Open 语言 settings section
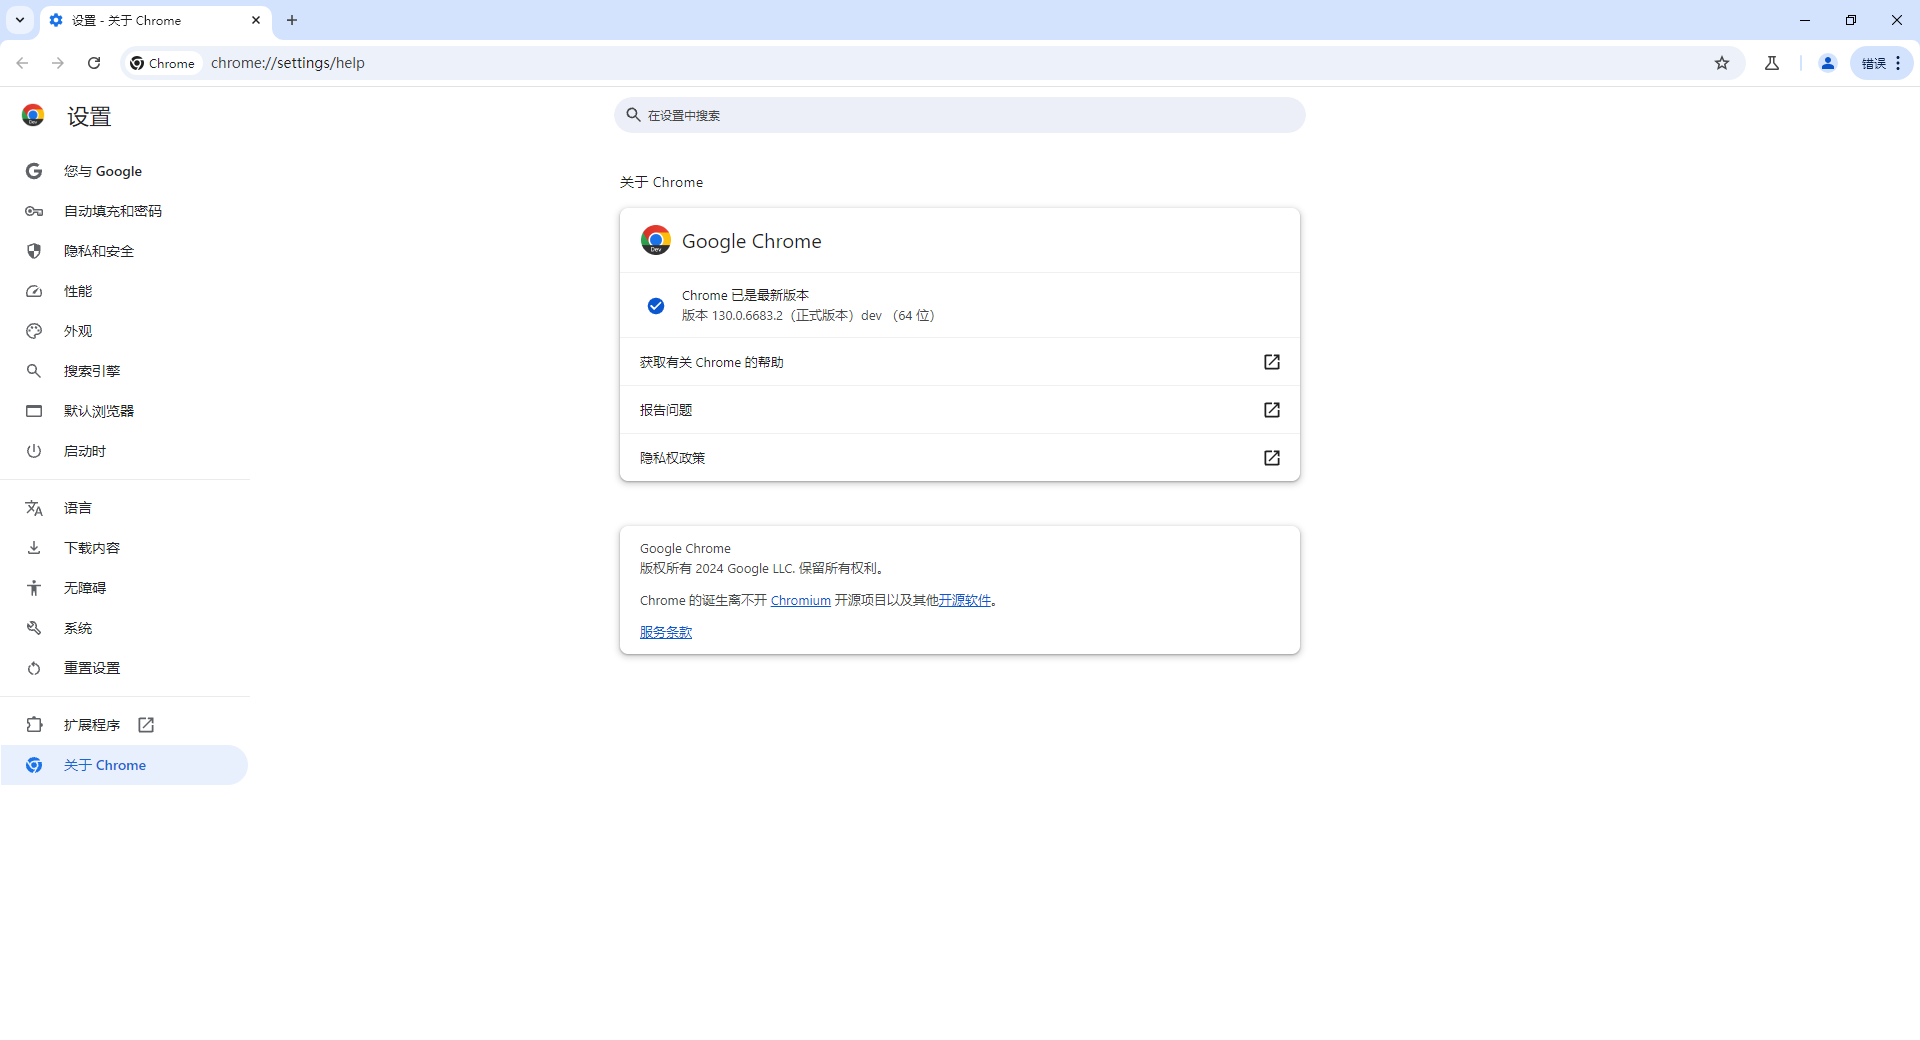 click(x=124, y=508)
